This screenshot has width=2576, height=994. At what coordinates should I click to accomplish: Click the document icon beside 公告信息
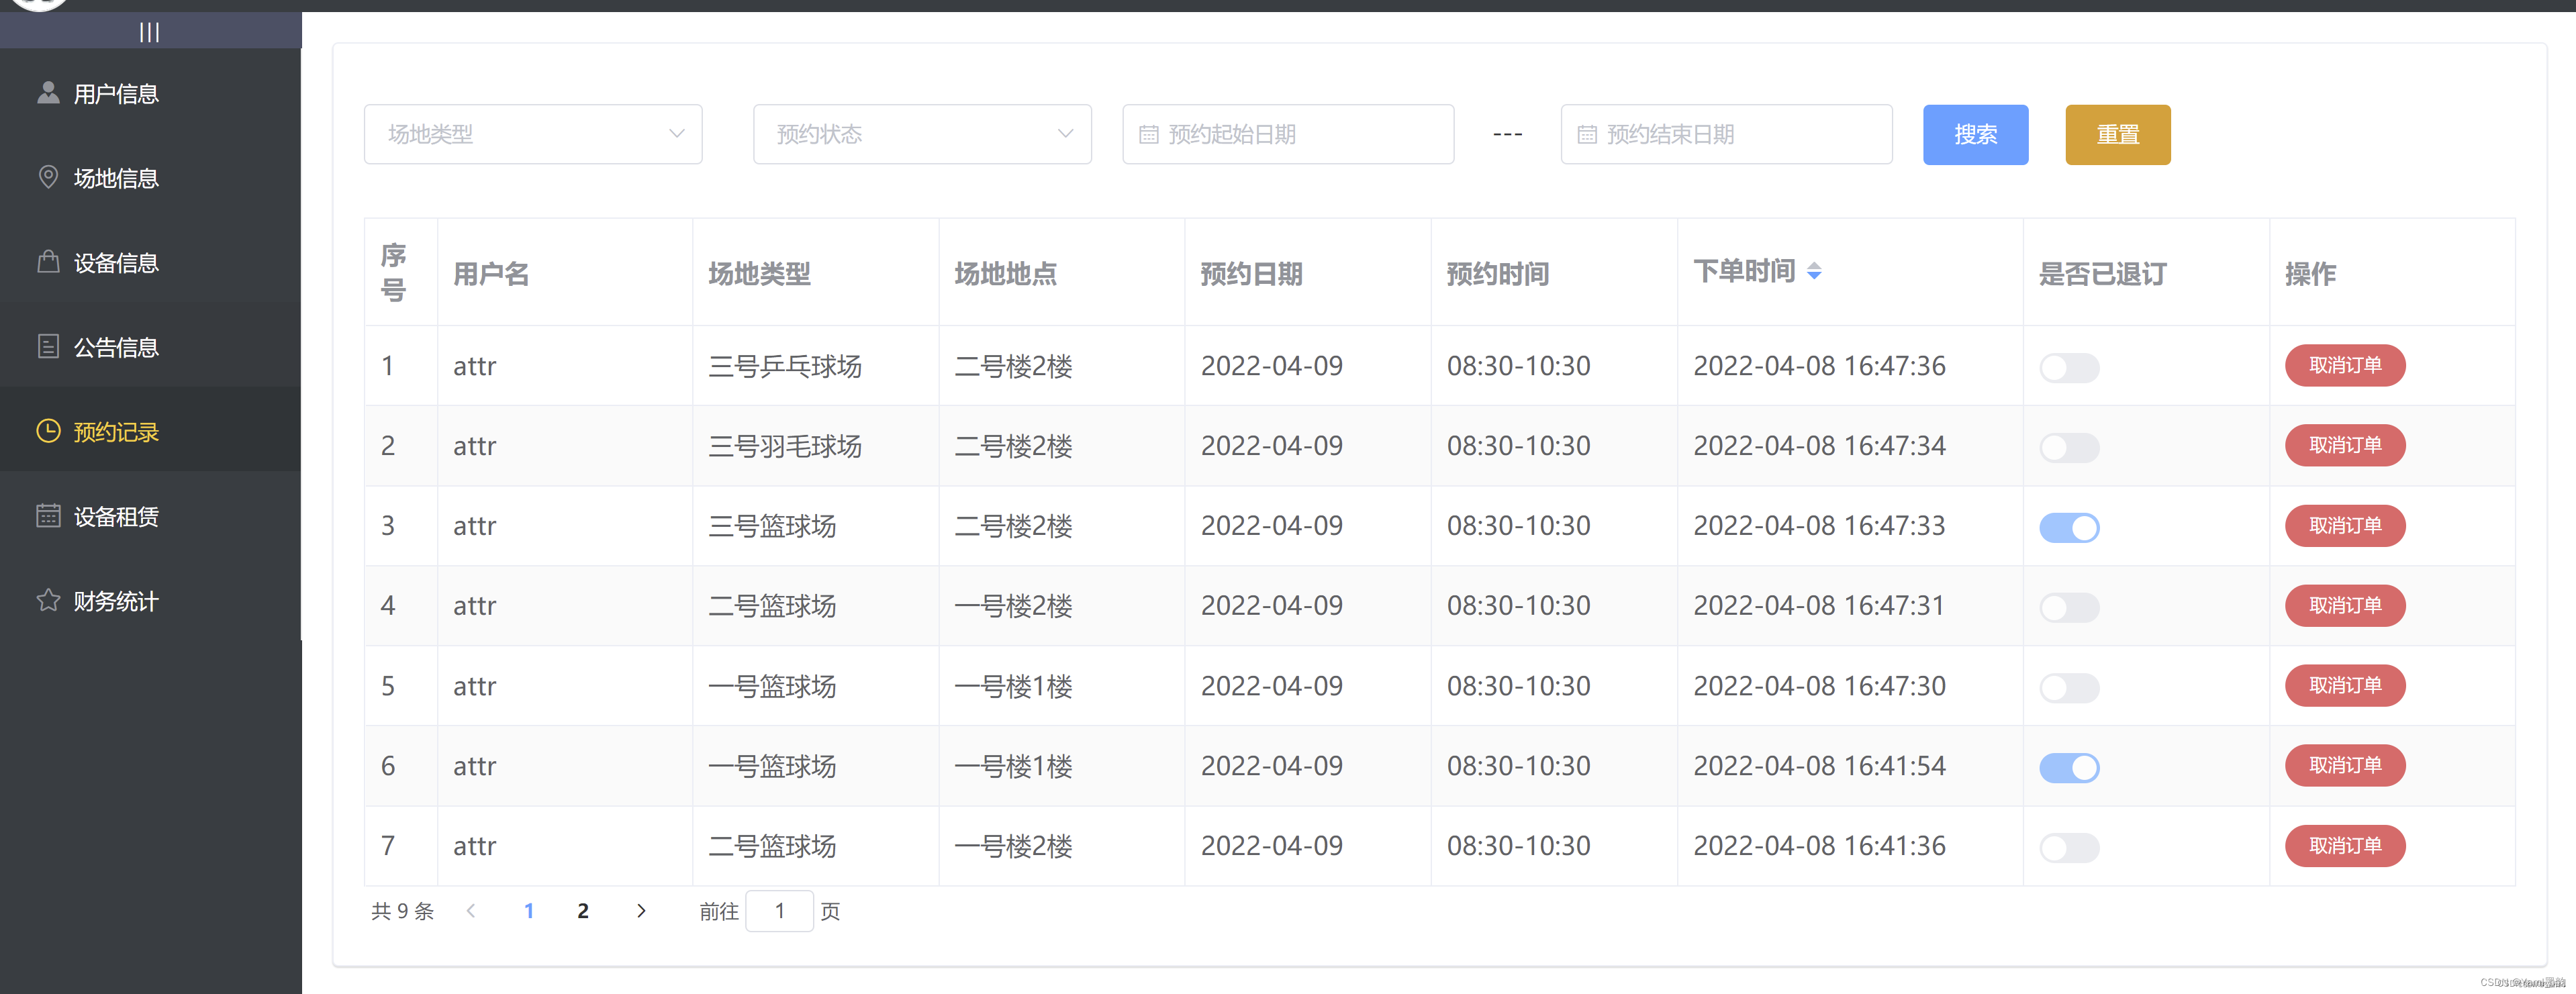pyautogui.click(x=48, y=346)
